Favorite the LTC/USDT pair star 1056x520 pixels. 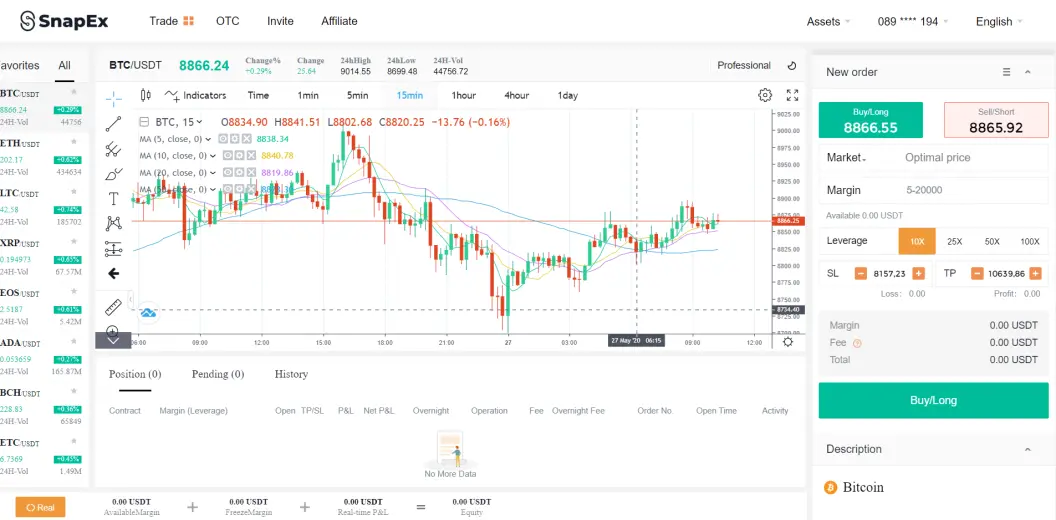(x=73, y=192)
